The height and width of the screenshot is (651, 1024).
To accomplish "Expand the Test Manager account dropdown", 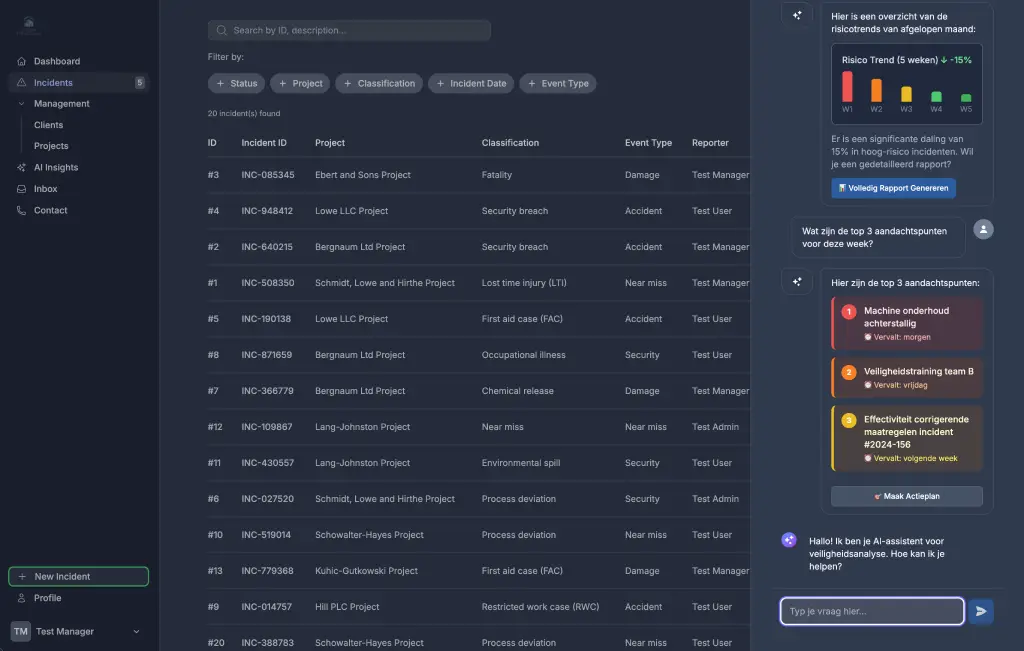I will point(136,632).
